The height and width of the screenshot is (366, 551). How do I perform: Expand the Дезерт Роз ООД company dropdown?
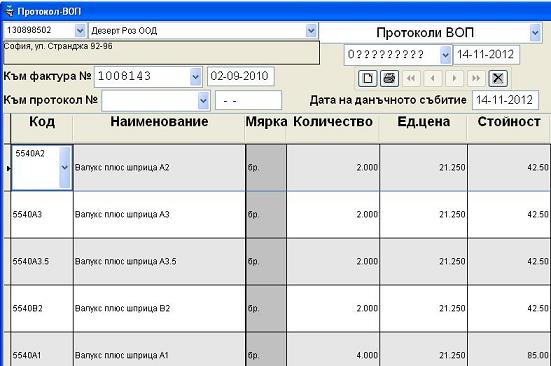click(x=311, y=31)
